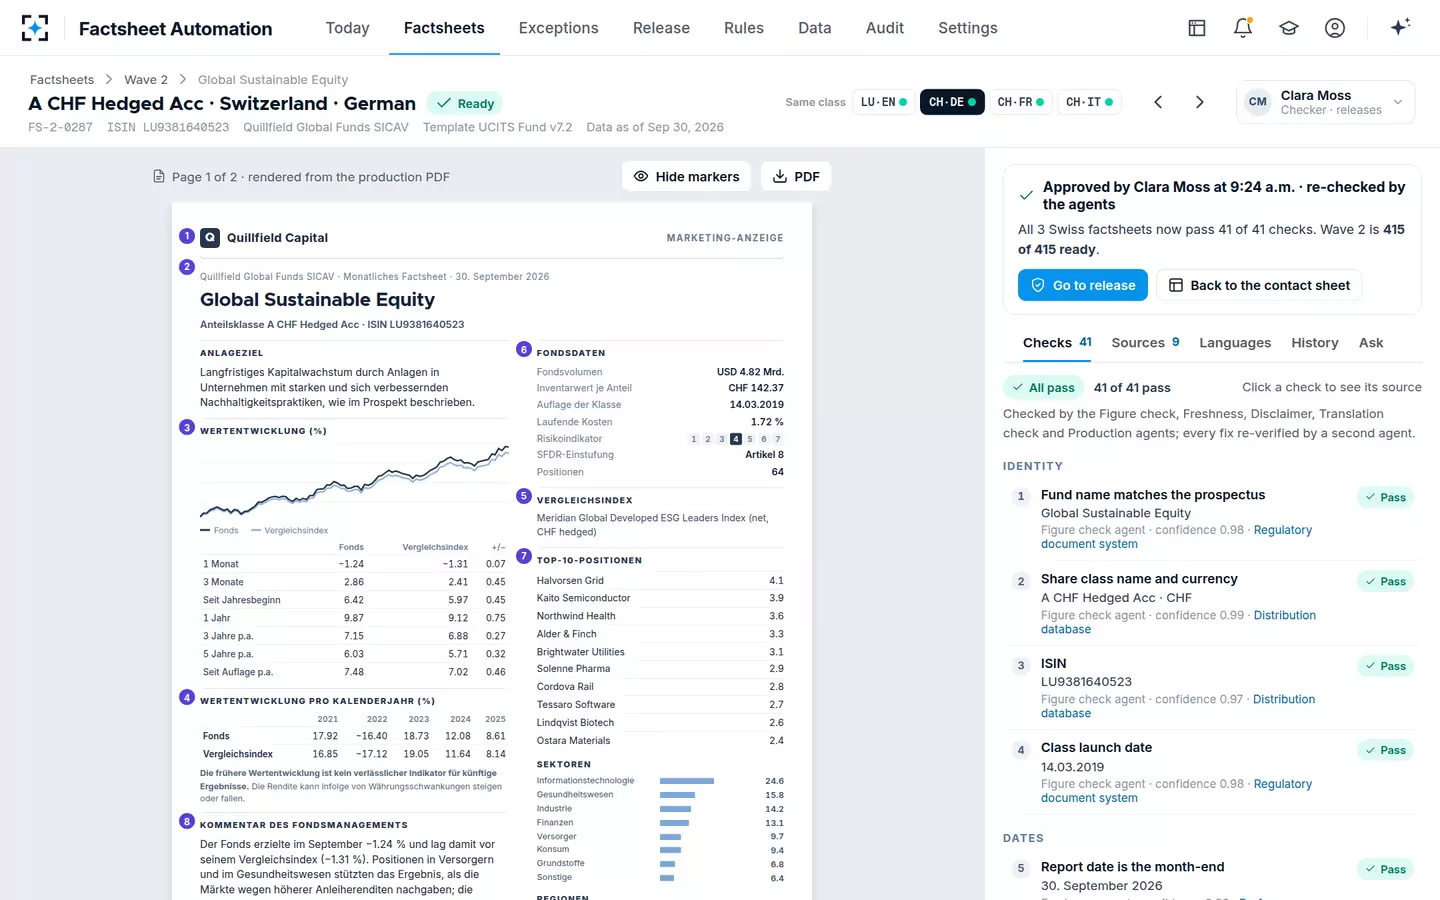Click marker 1 on the Quillfield Capital logo
This screenshot has width=1440, height=900.
click(x=186, y=236)
